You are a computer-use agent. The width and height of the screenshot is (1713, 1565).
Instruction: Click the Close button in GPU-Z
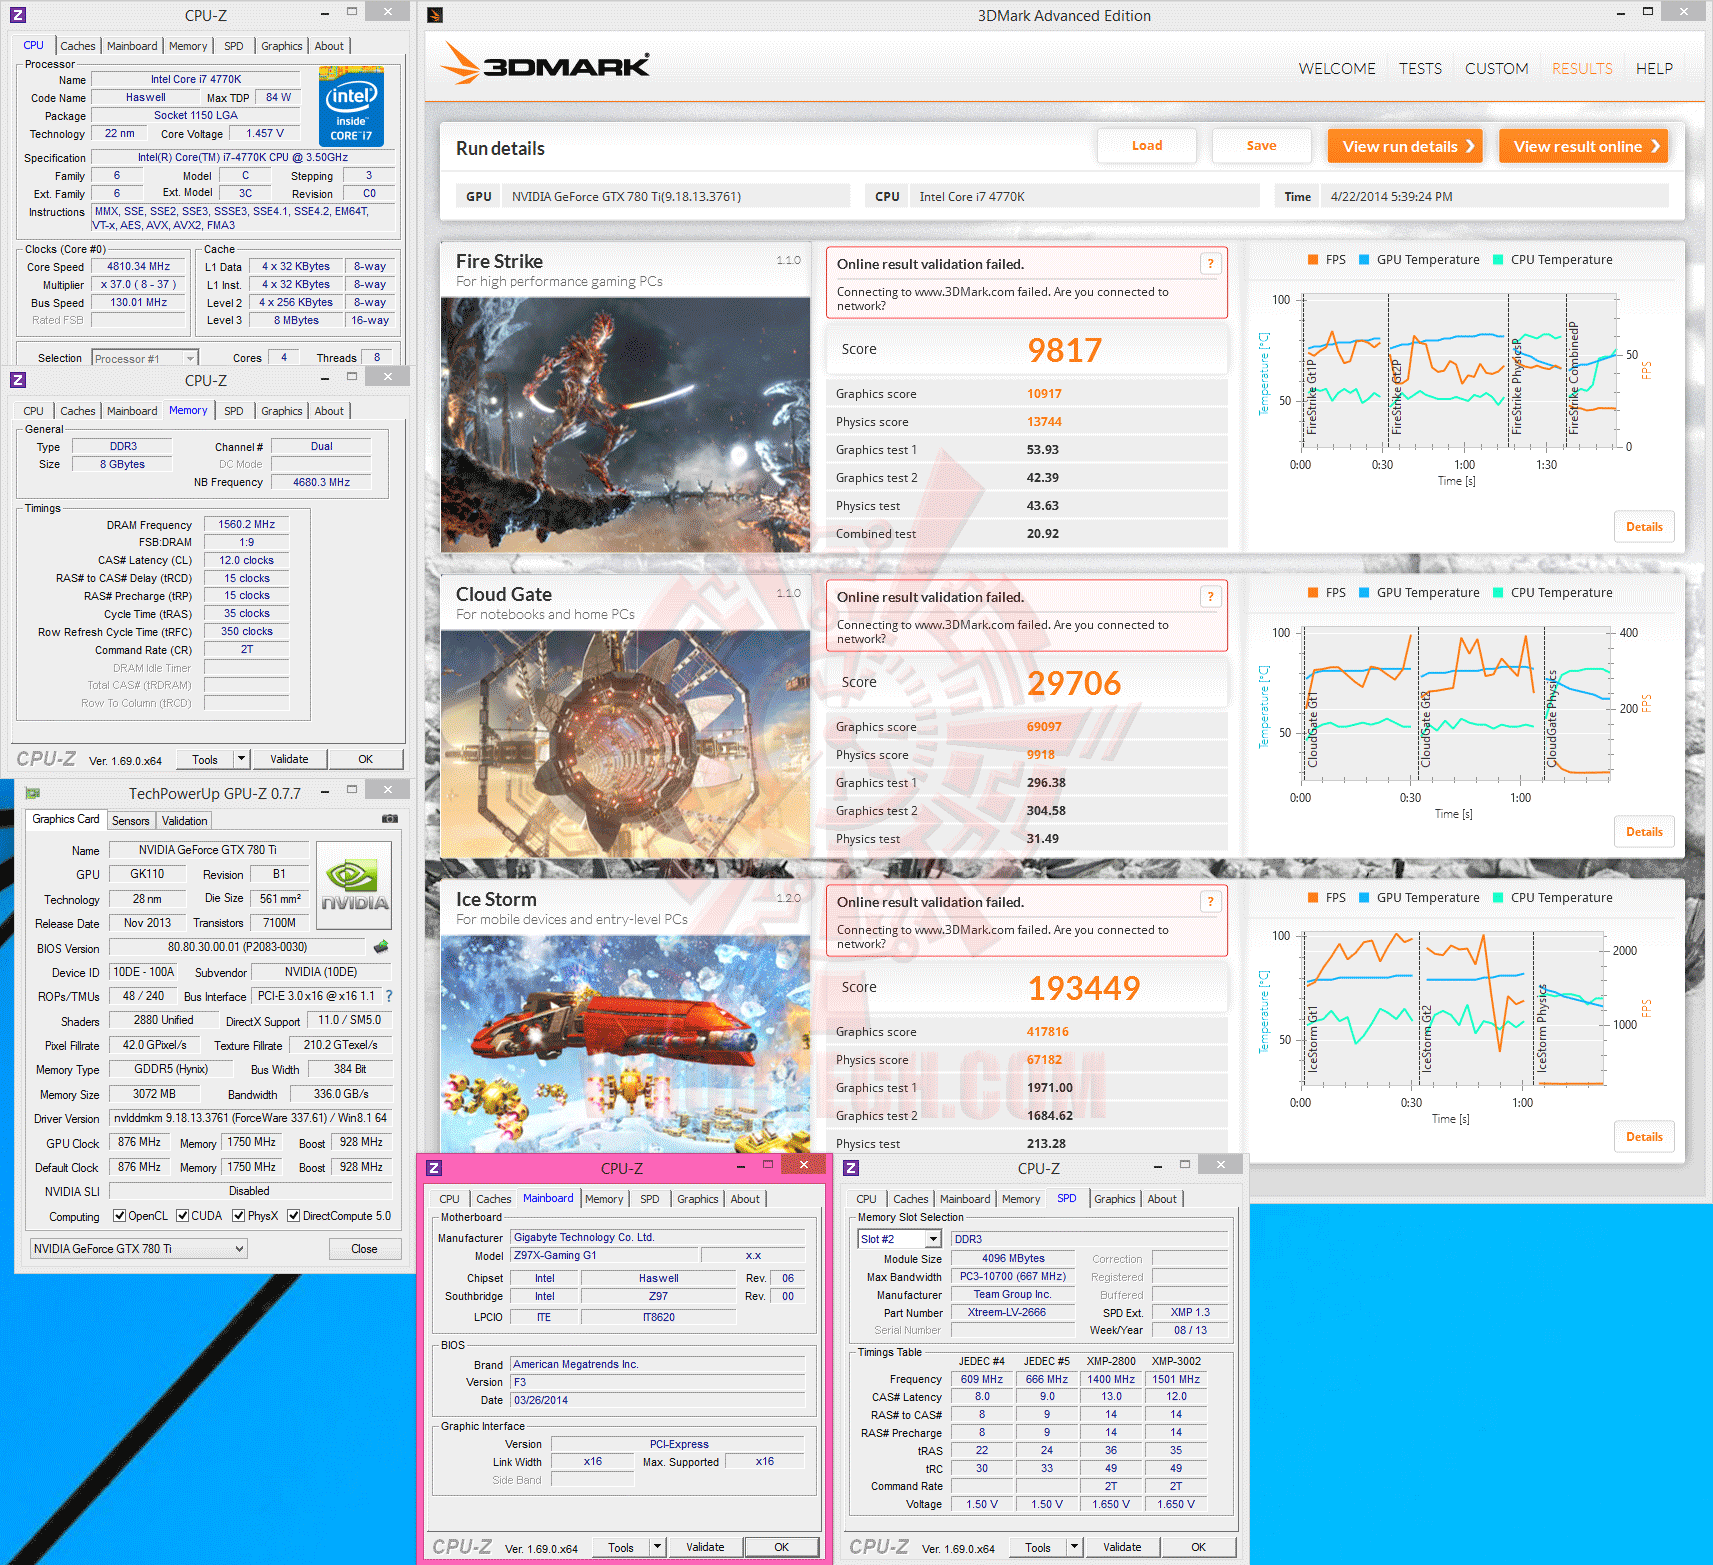pos(365,1249)
